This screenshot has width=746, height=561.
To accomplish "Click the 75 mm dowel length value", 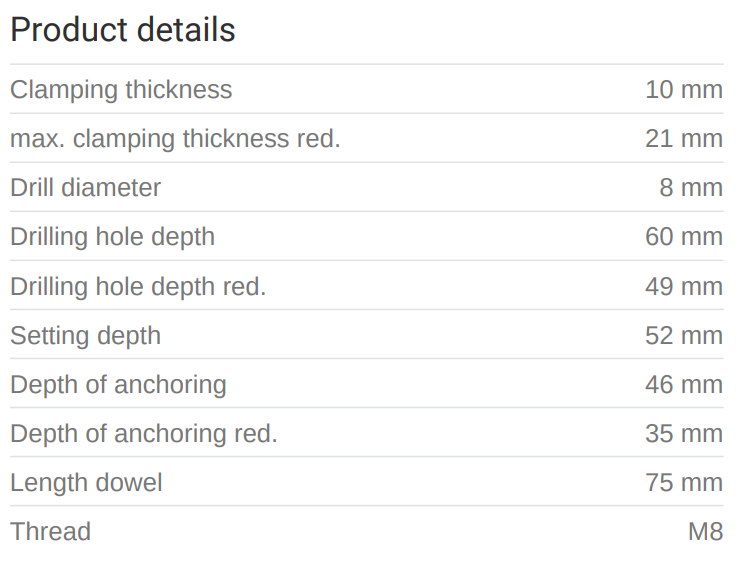I will click(684, 482).
